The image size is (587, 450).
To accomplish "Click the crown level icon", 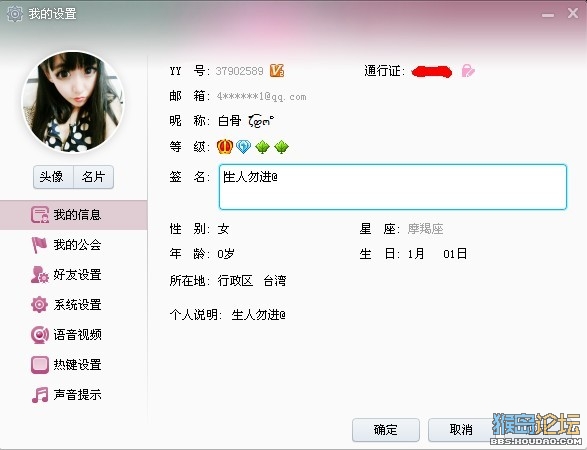I will [225, 146].
